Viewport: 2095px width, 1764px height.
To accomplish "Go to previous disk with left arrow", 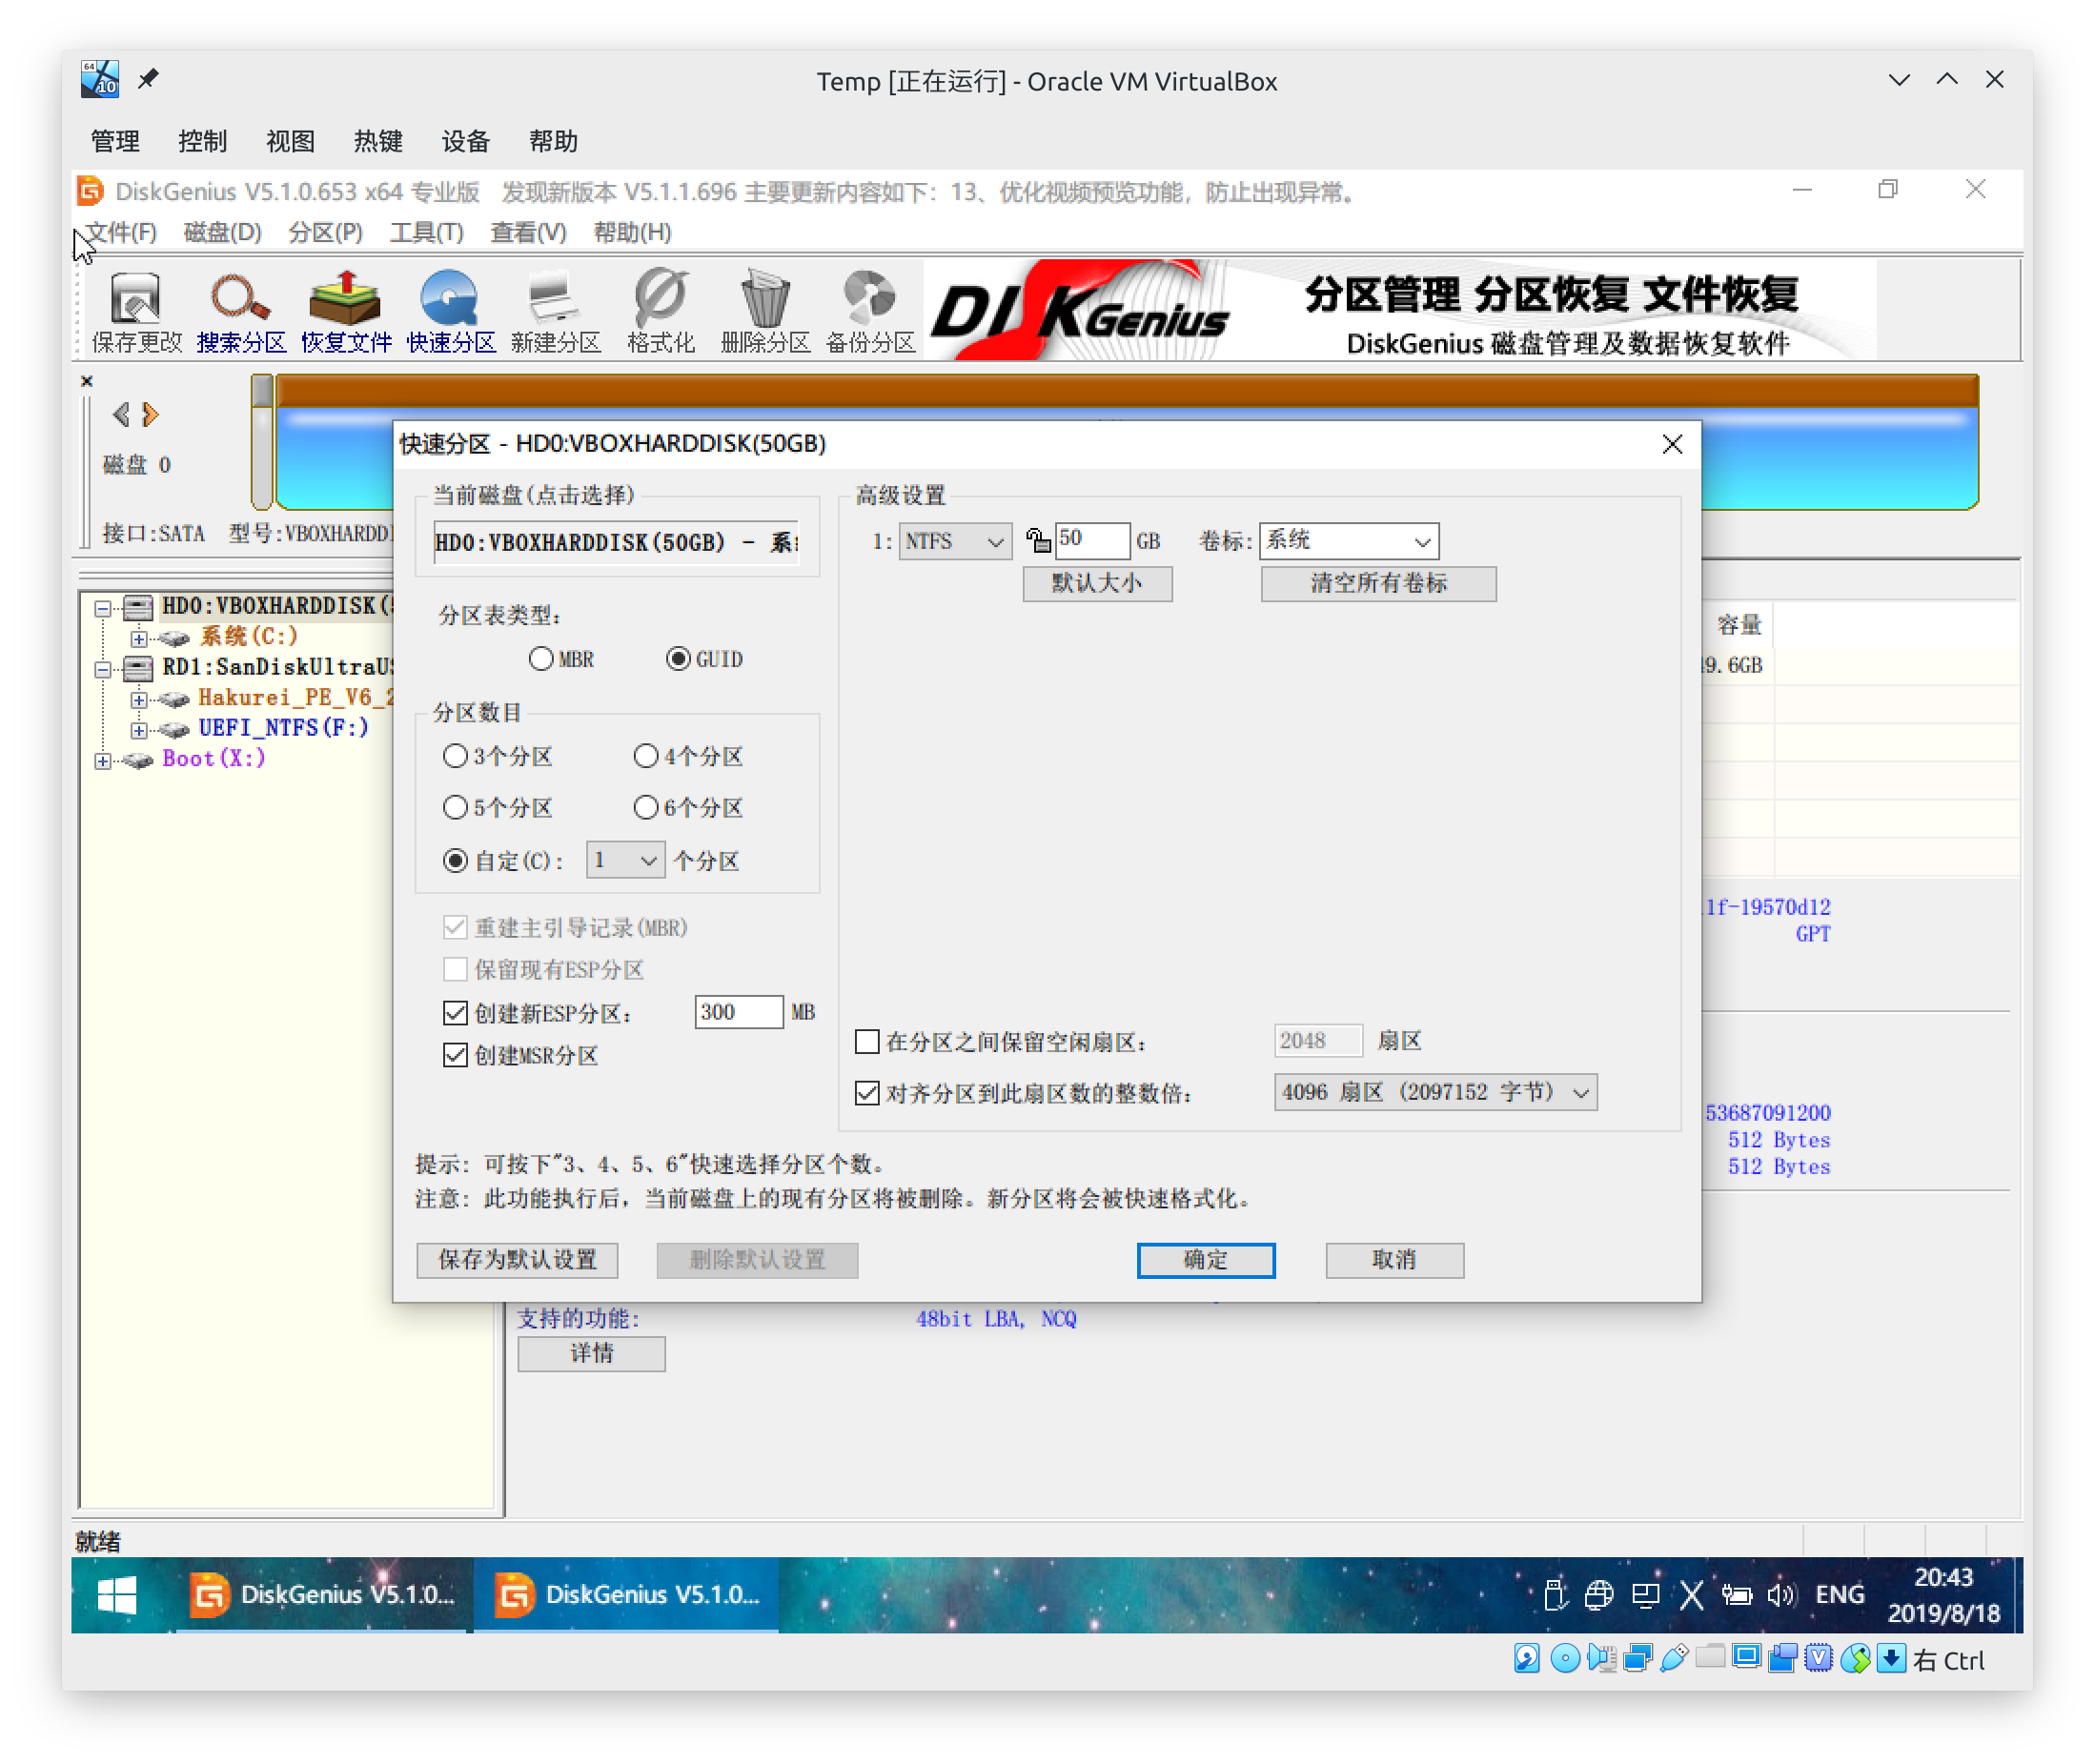I will (121, 414).
